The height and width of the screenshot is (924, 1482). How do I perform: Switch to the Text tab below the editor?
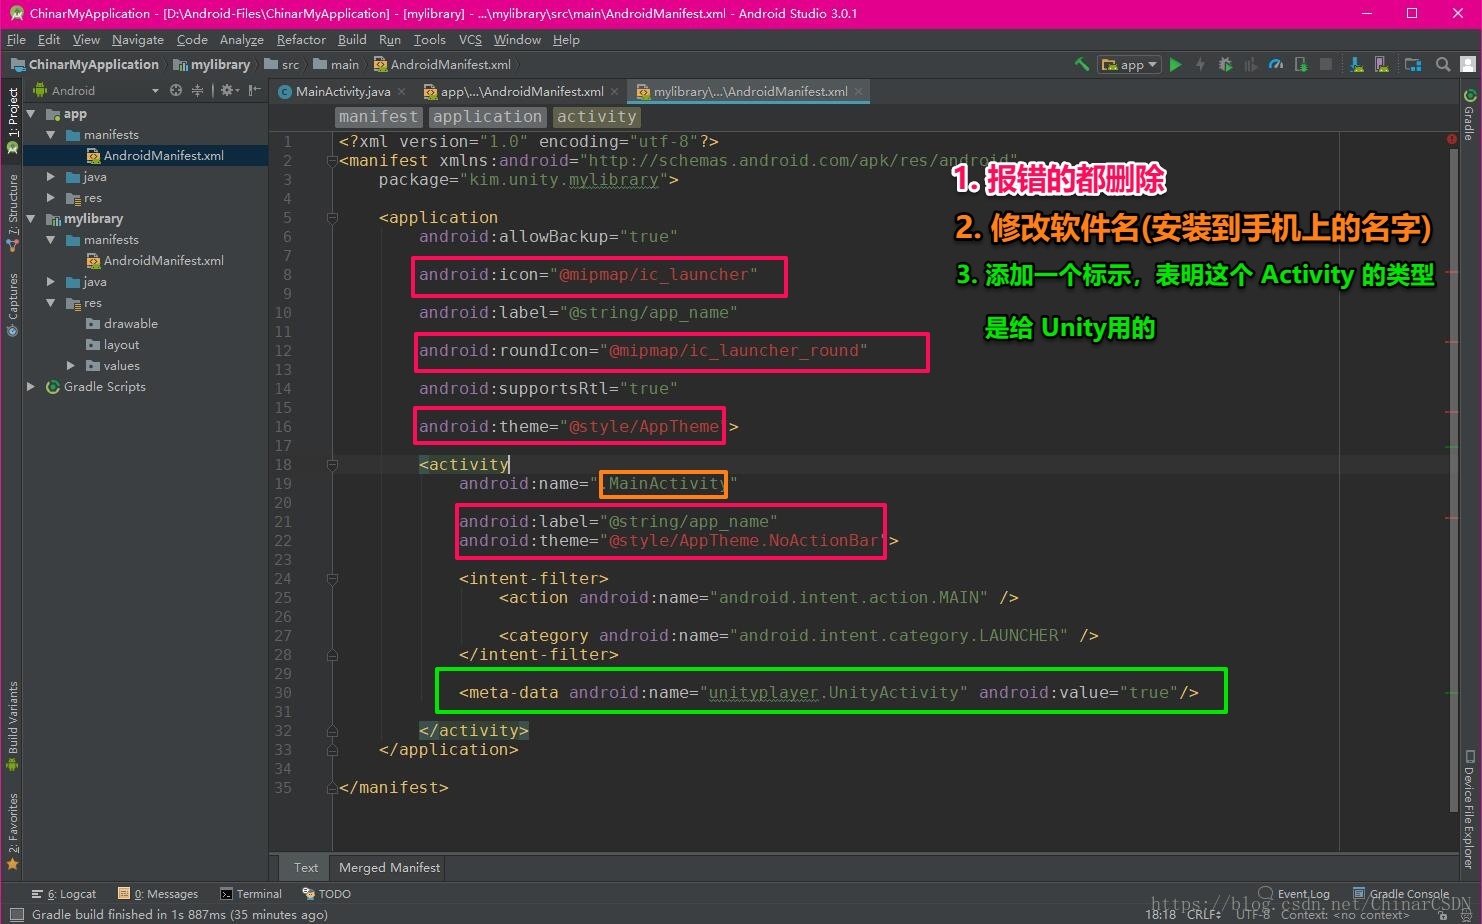click(306, 867)
